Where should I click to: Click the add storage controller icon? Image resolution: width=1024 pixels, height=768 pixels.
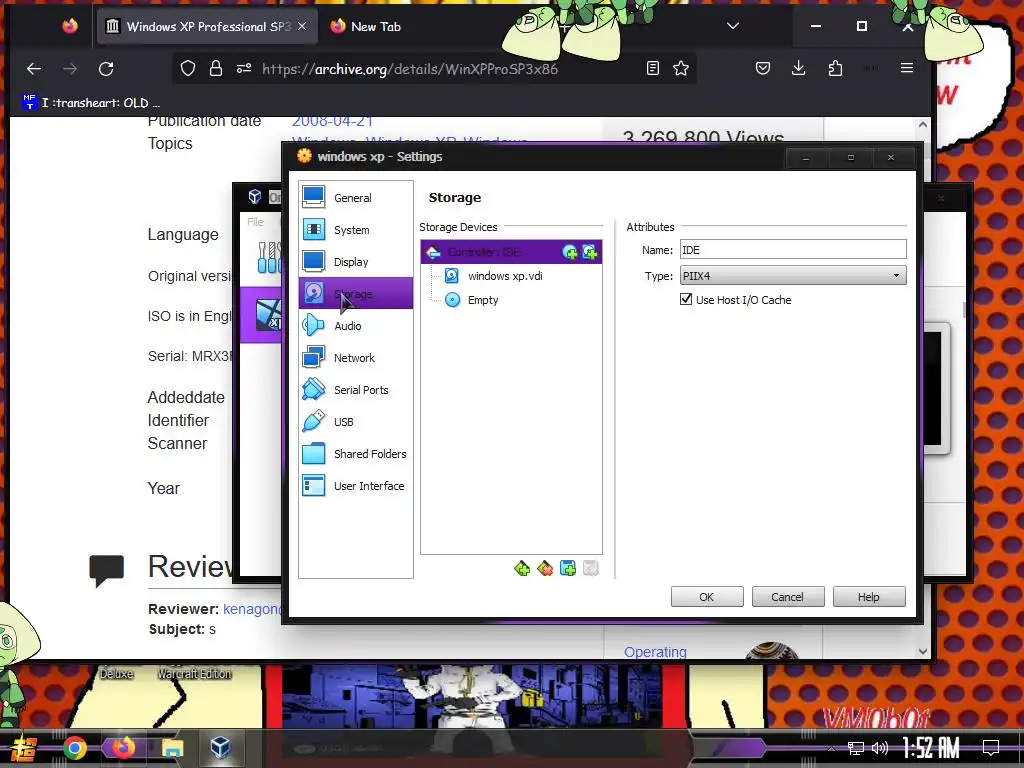522,569
